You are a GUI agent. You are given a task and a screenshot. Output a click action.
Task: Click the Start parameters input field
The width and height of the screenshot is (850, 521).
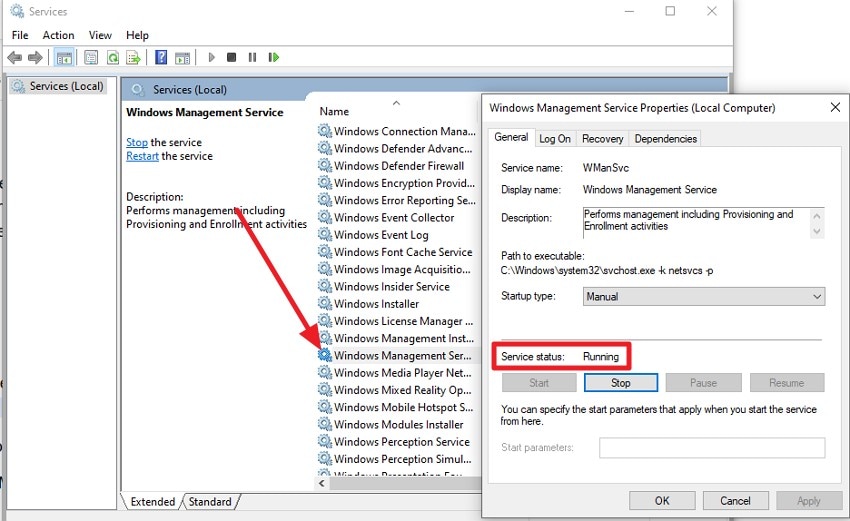pos(712,448)
